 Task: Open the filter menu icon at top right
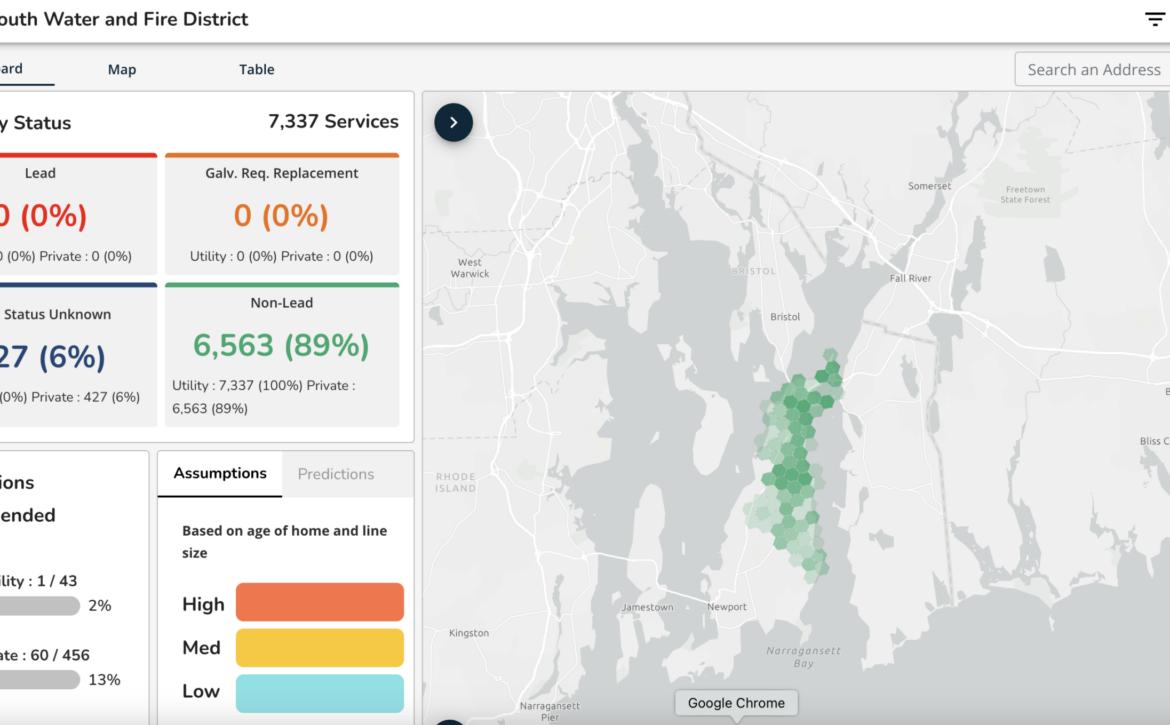pyautogui.click(x=1155, y=19)
